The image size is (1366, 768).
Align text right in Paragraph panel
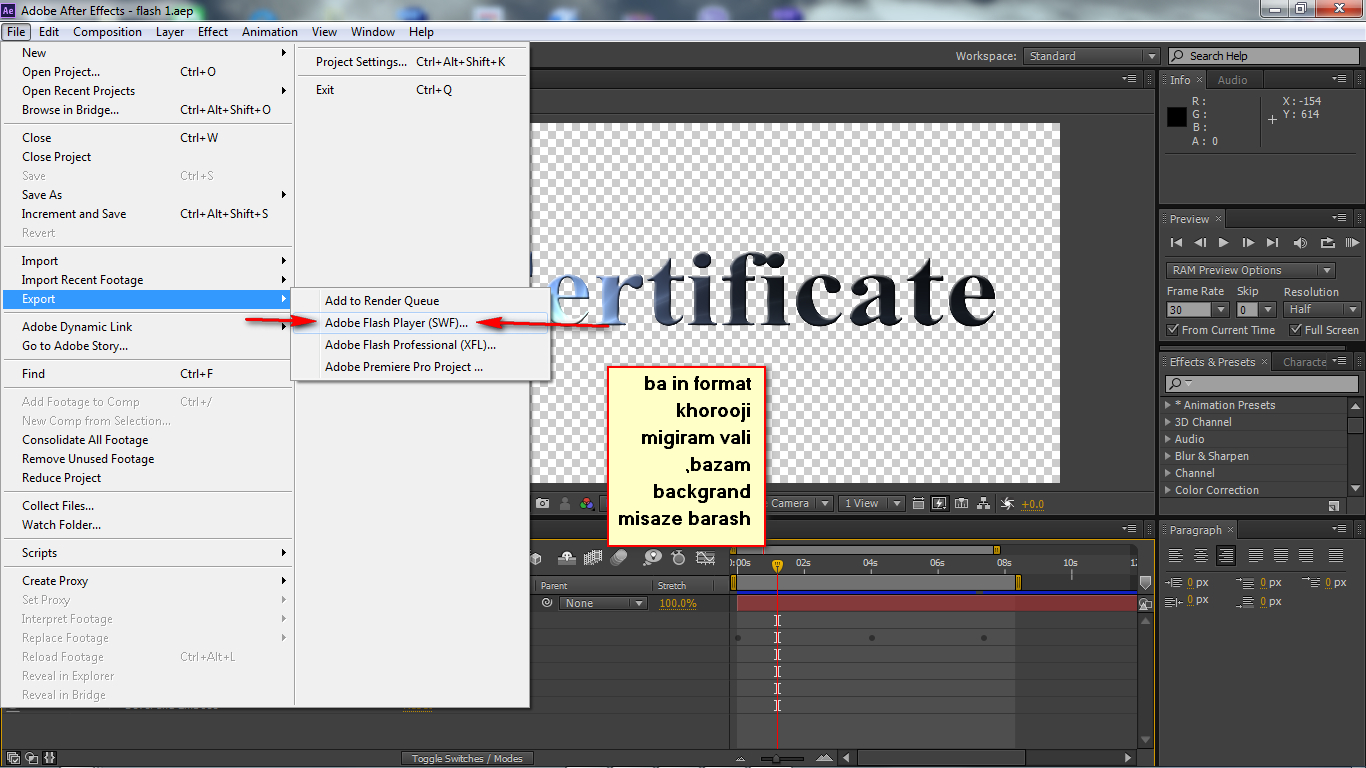pyautogui.click(x=1226, y=556)
